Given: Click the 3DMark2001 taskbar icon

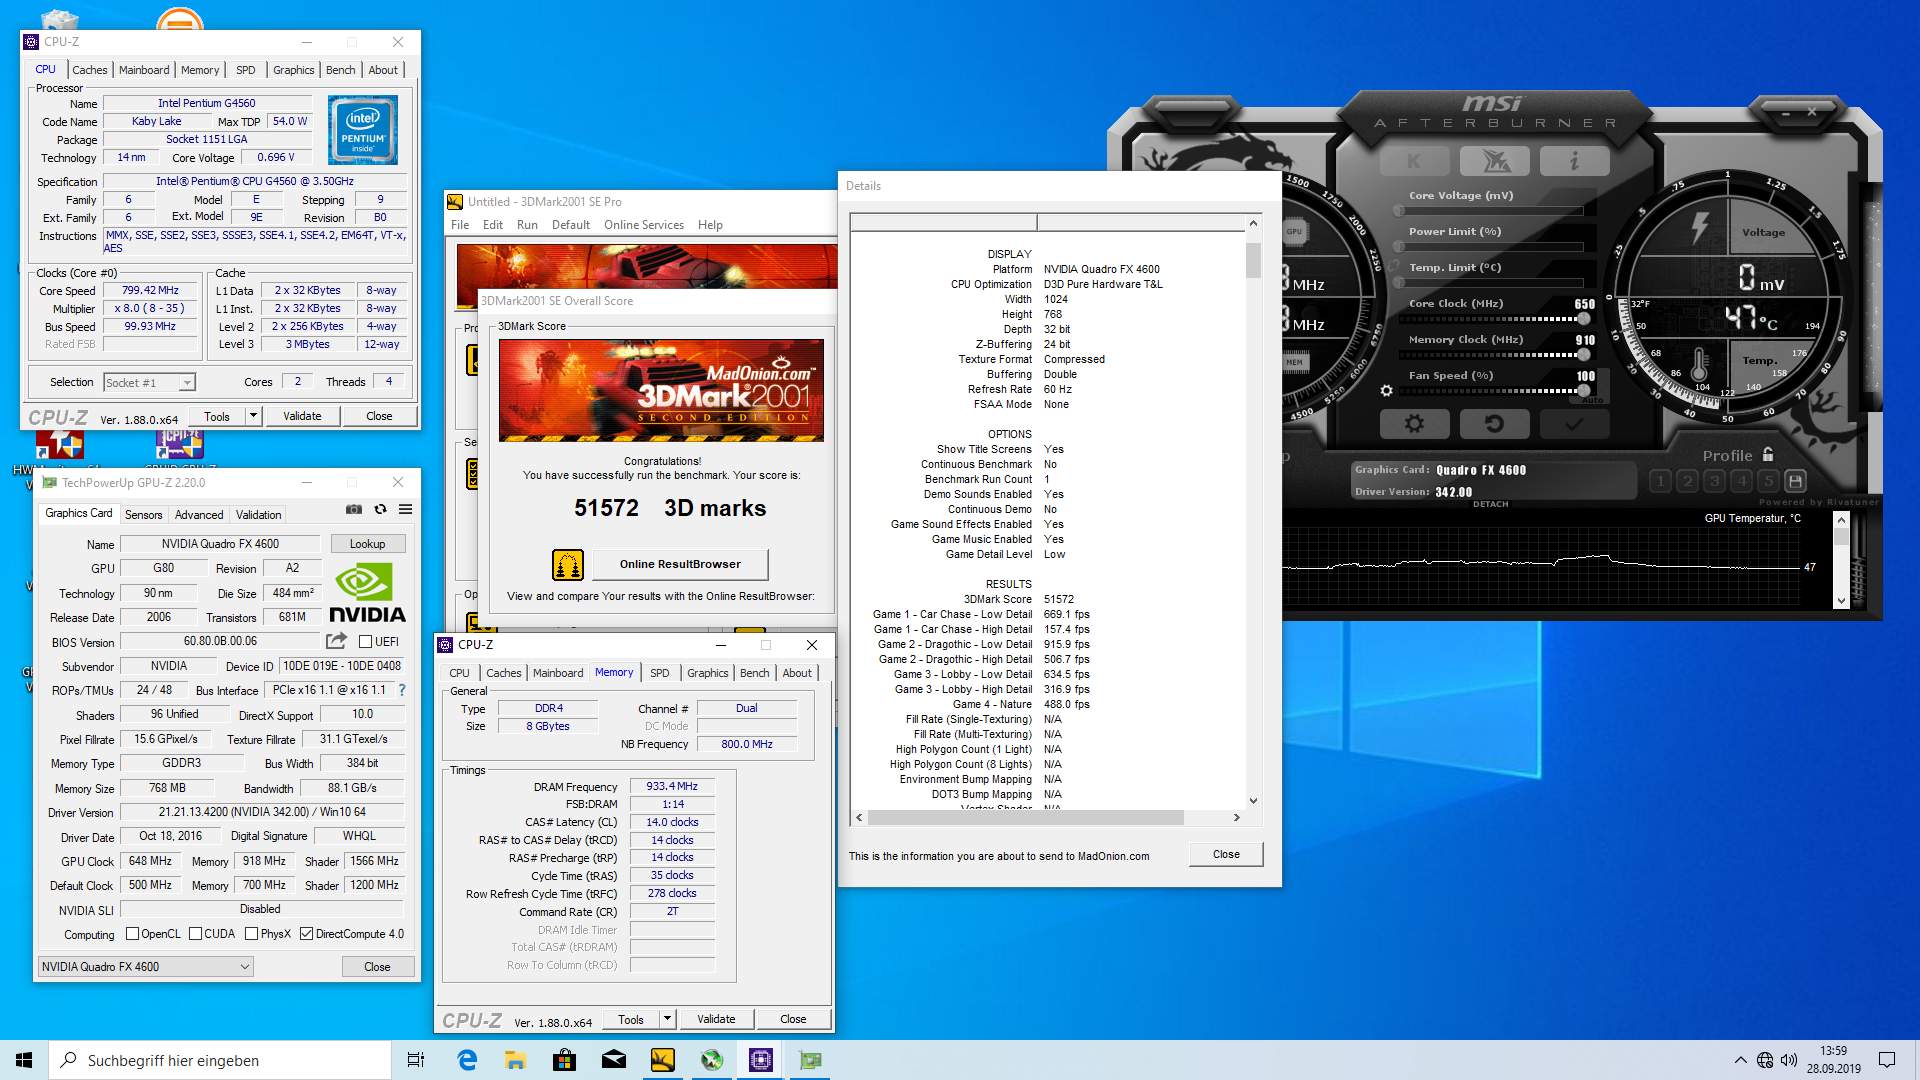Looking at the screenshot, I should (662, 1060).
